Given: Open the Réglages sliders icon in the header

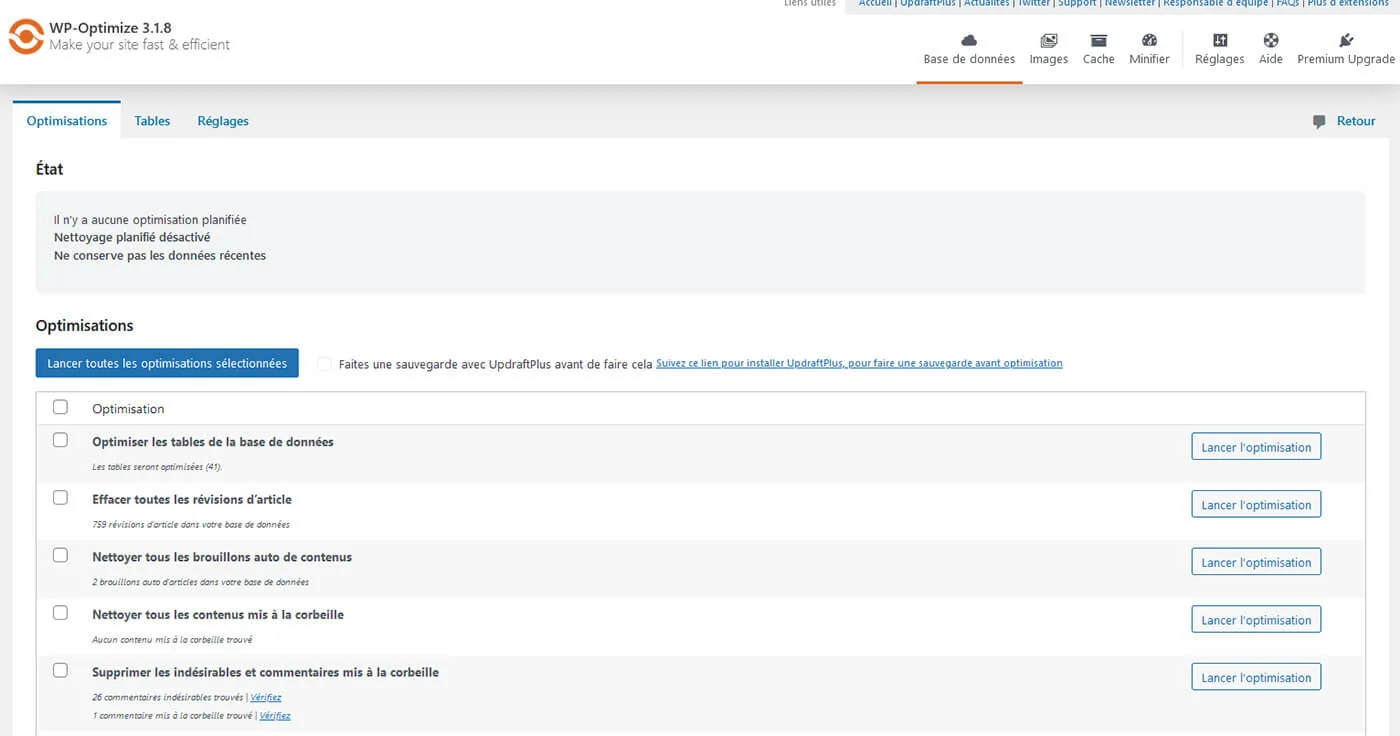Looking at the screenshot, I should [1220, 40].
